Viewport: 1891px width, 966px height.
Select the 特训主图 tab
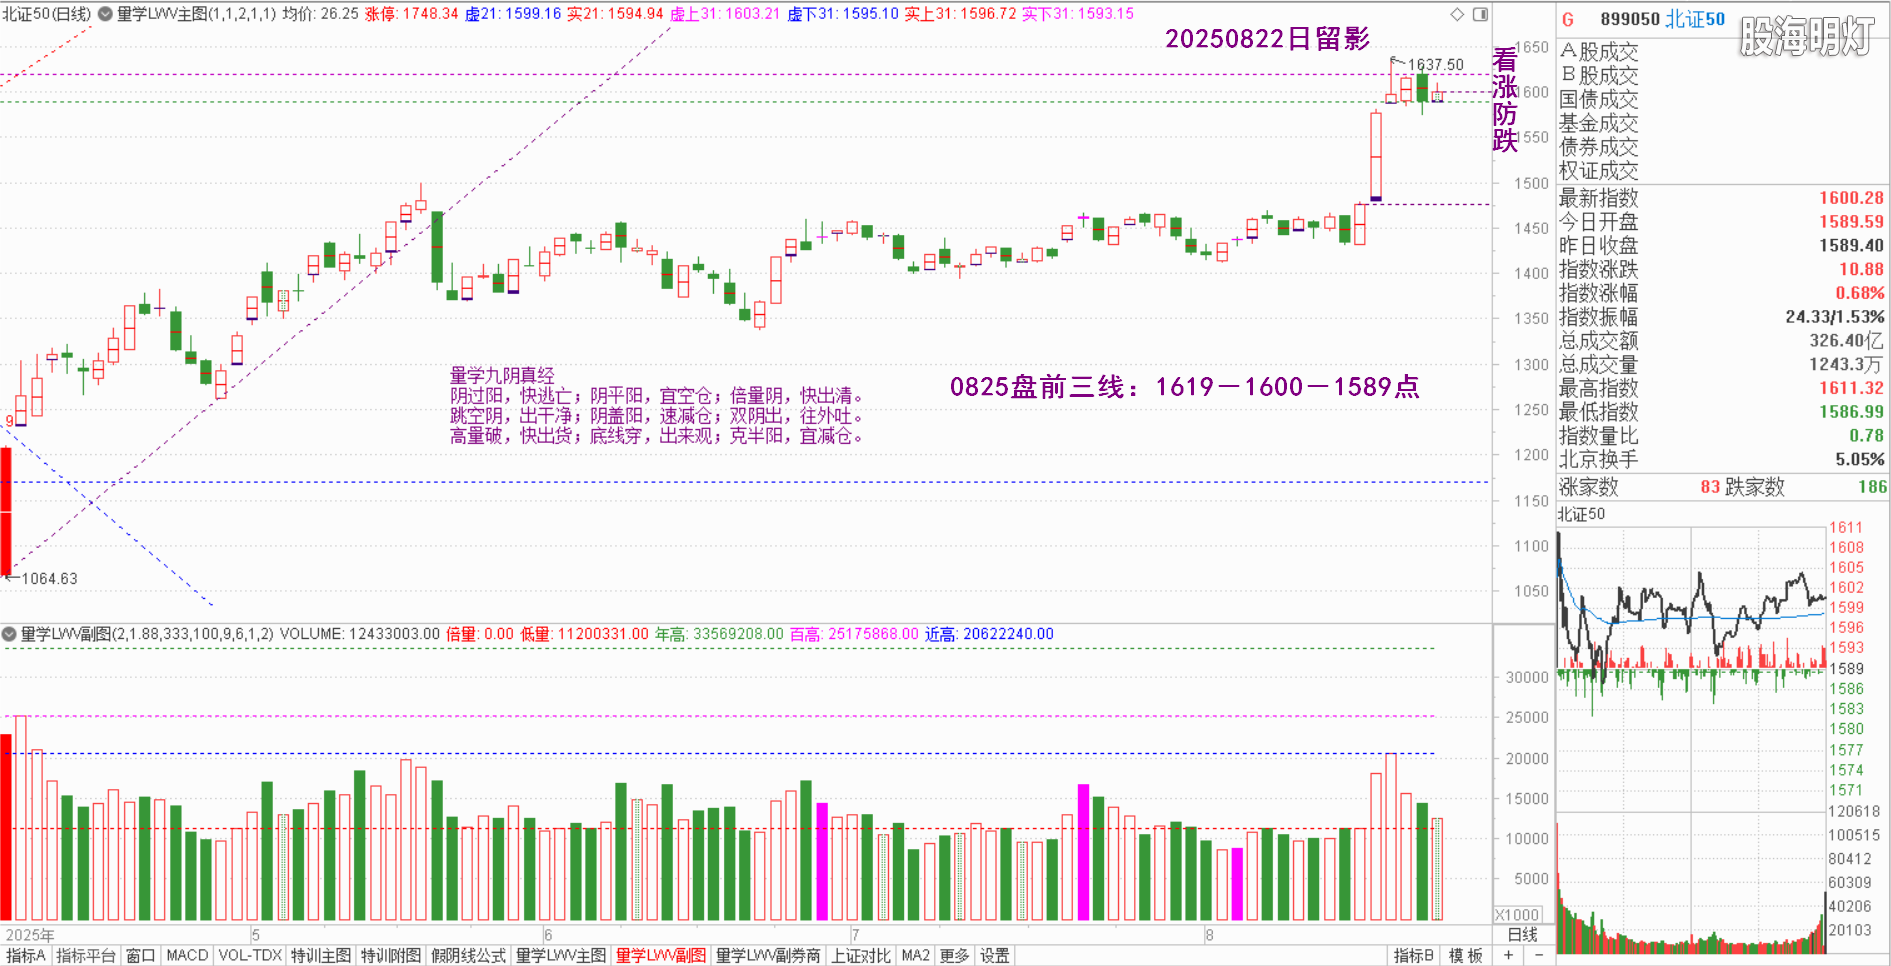321,955
